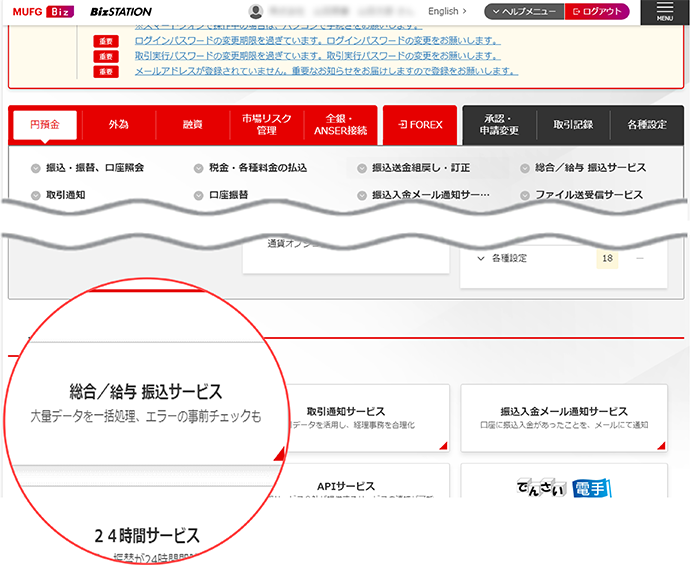
Task: Click chevron icon beside 取引通知 menu item
Action: pos(36,195)
